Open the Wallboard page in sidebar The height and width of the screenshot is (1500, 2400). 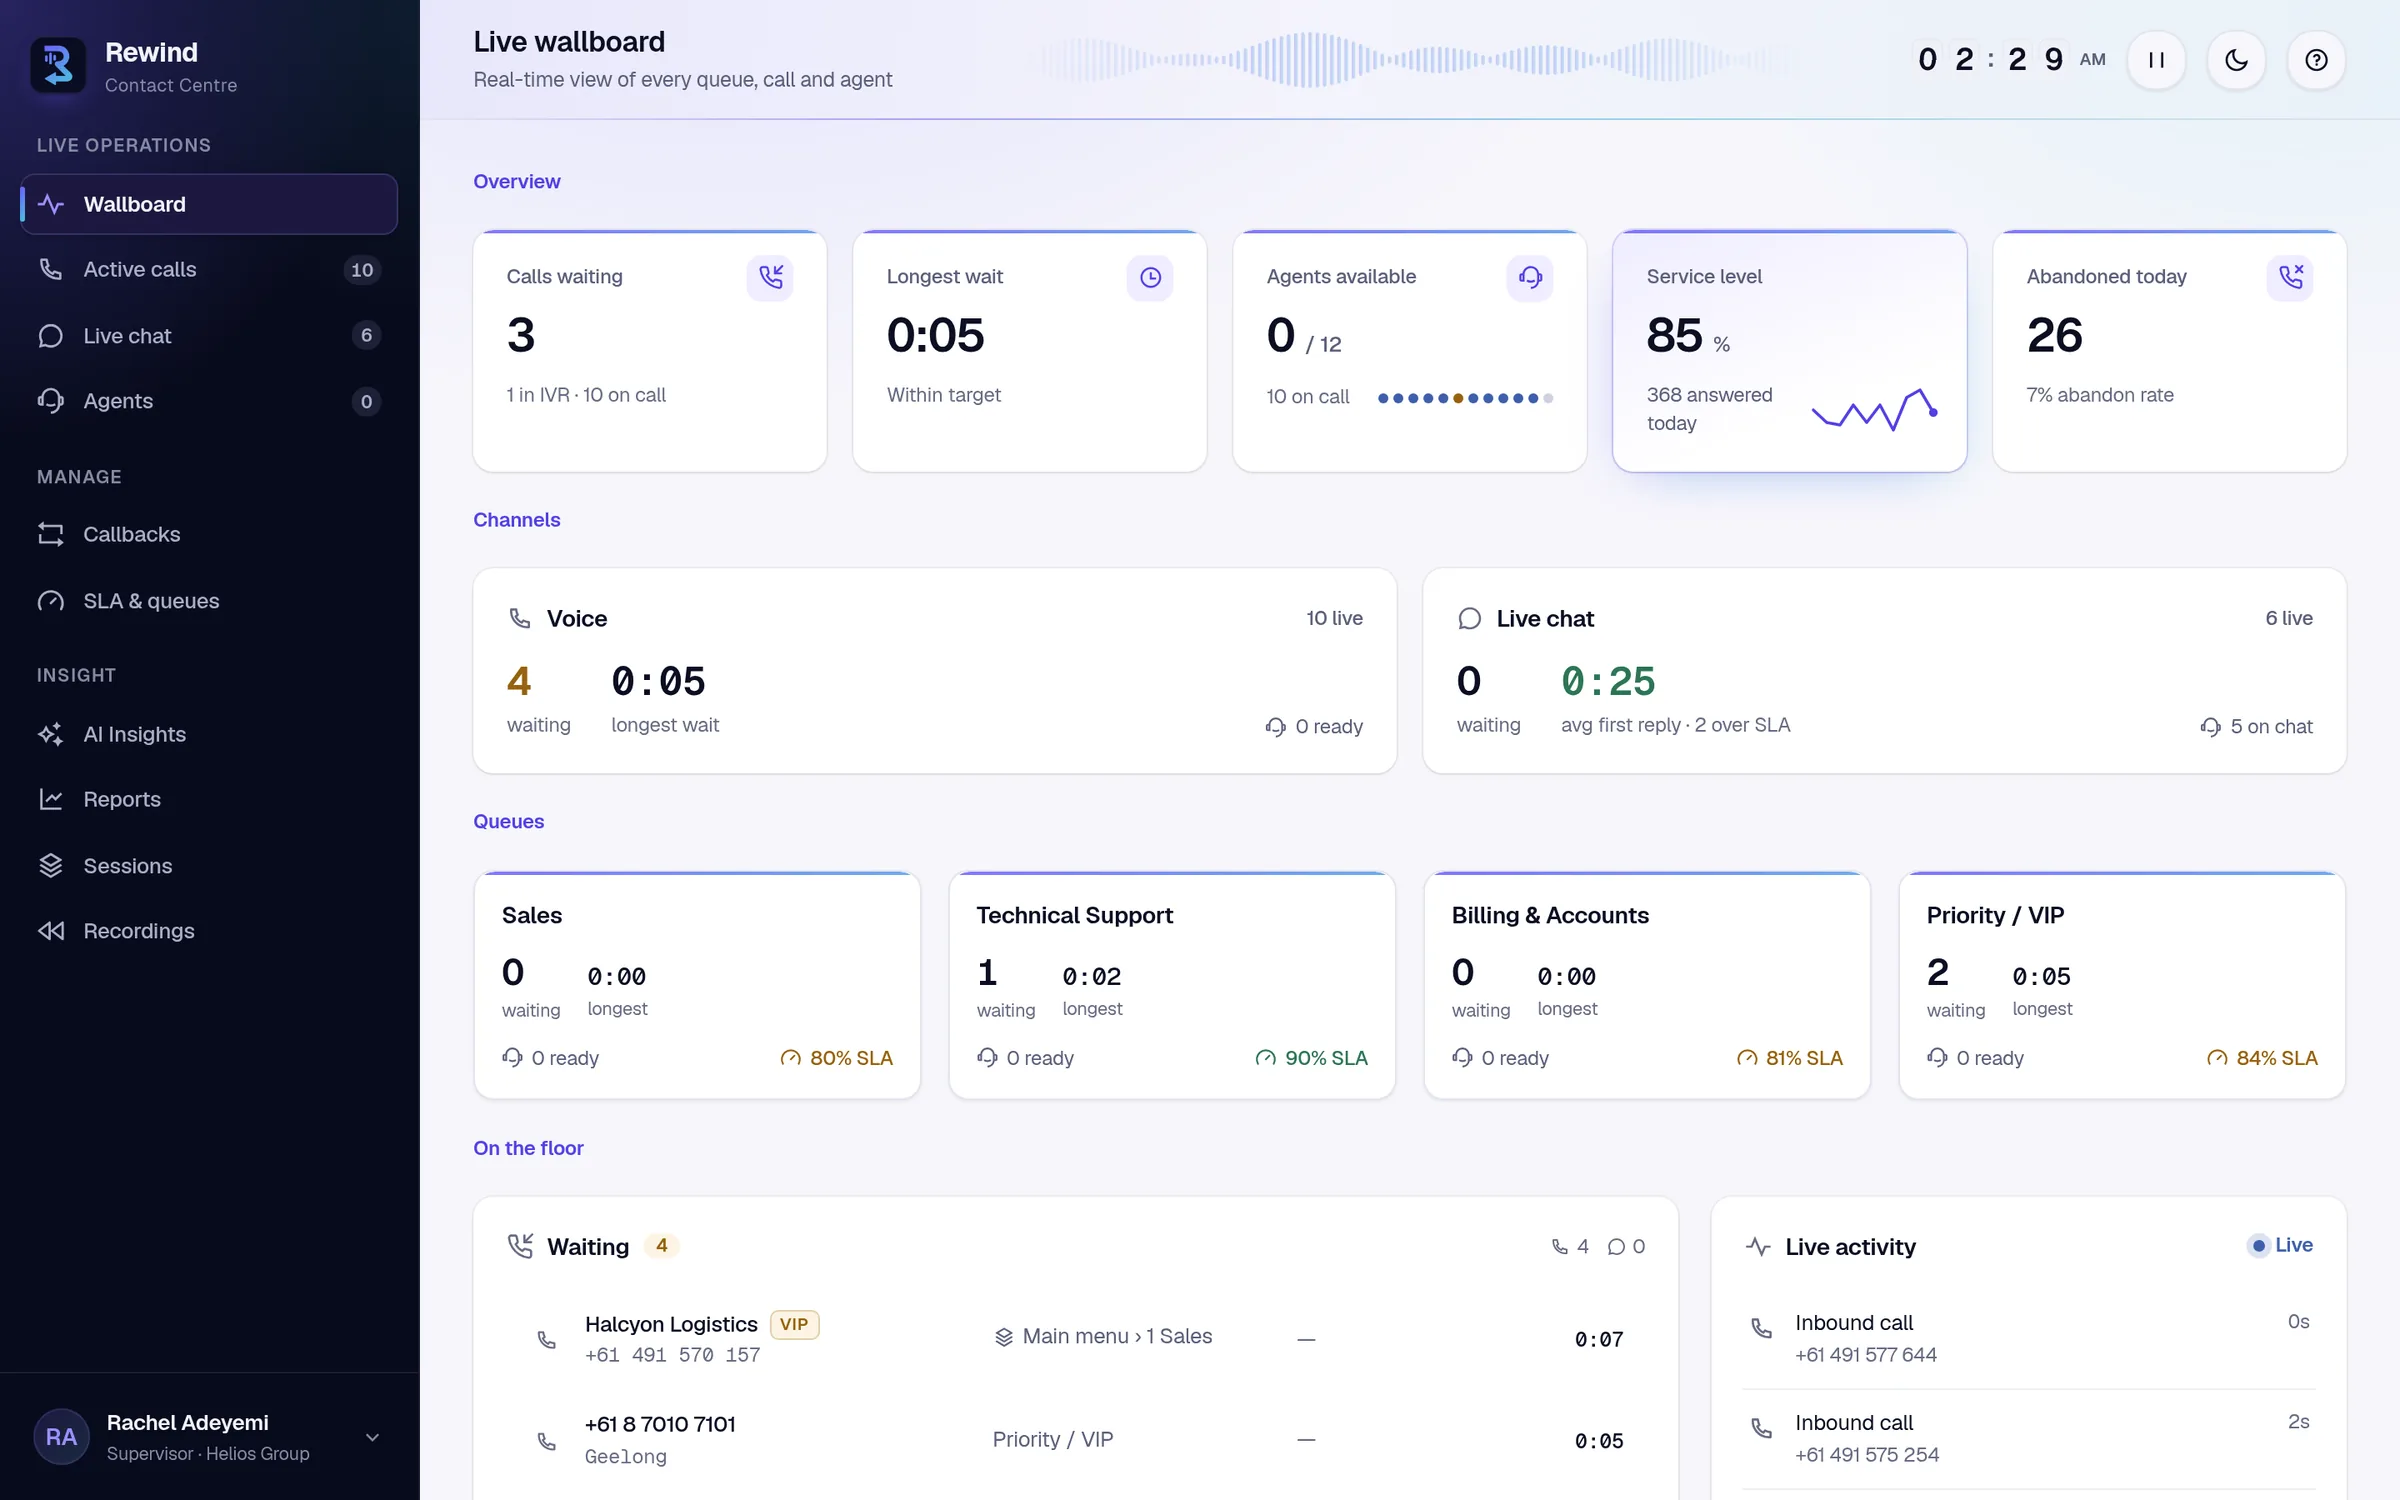209,204
